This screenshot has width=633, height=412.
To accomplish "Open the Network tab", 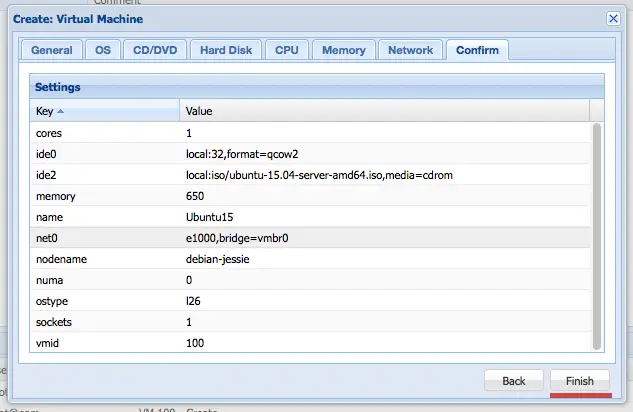I will coord(411,50).
